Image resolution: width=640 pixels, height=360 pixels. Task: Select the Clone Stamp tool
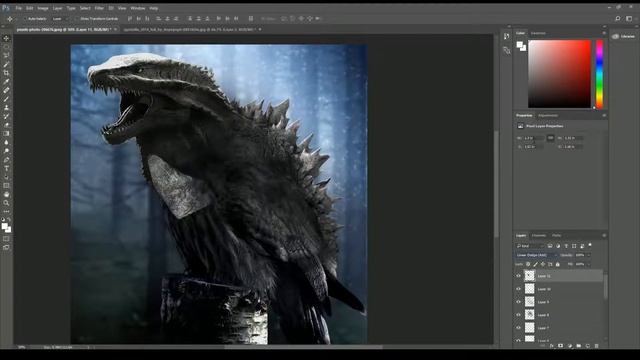pos(6,107)
